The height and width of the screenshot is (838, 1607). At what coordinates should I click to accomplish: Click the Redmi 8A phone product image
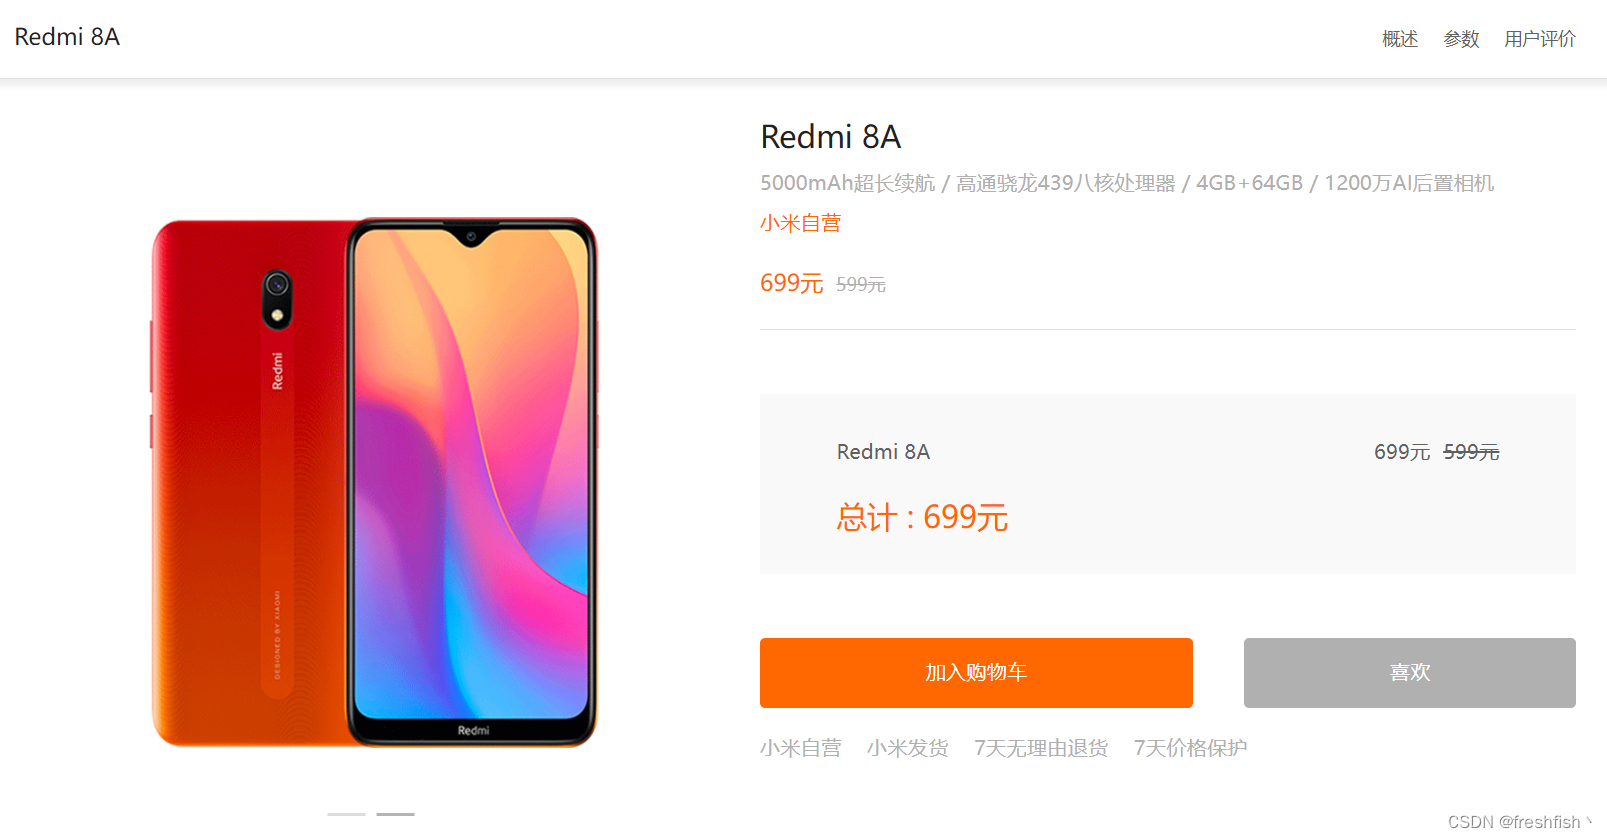click(374, 482)
